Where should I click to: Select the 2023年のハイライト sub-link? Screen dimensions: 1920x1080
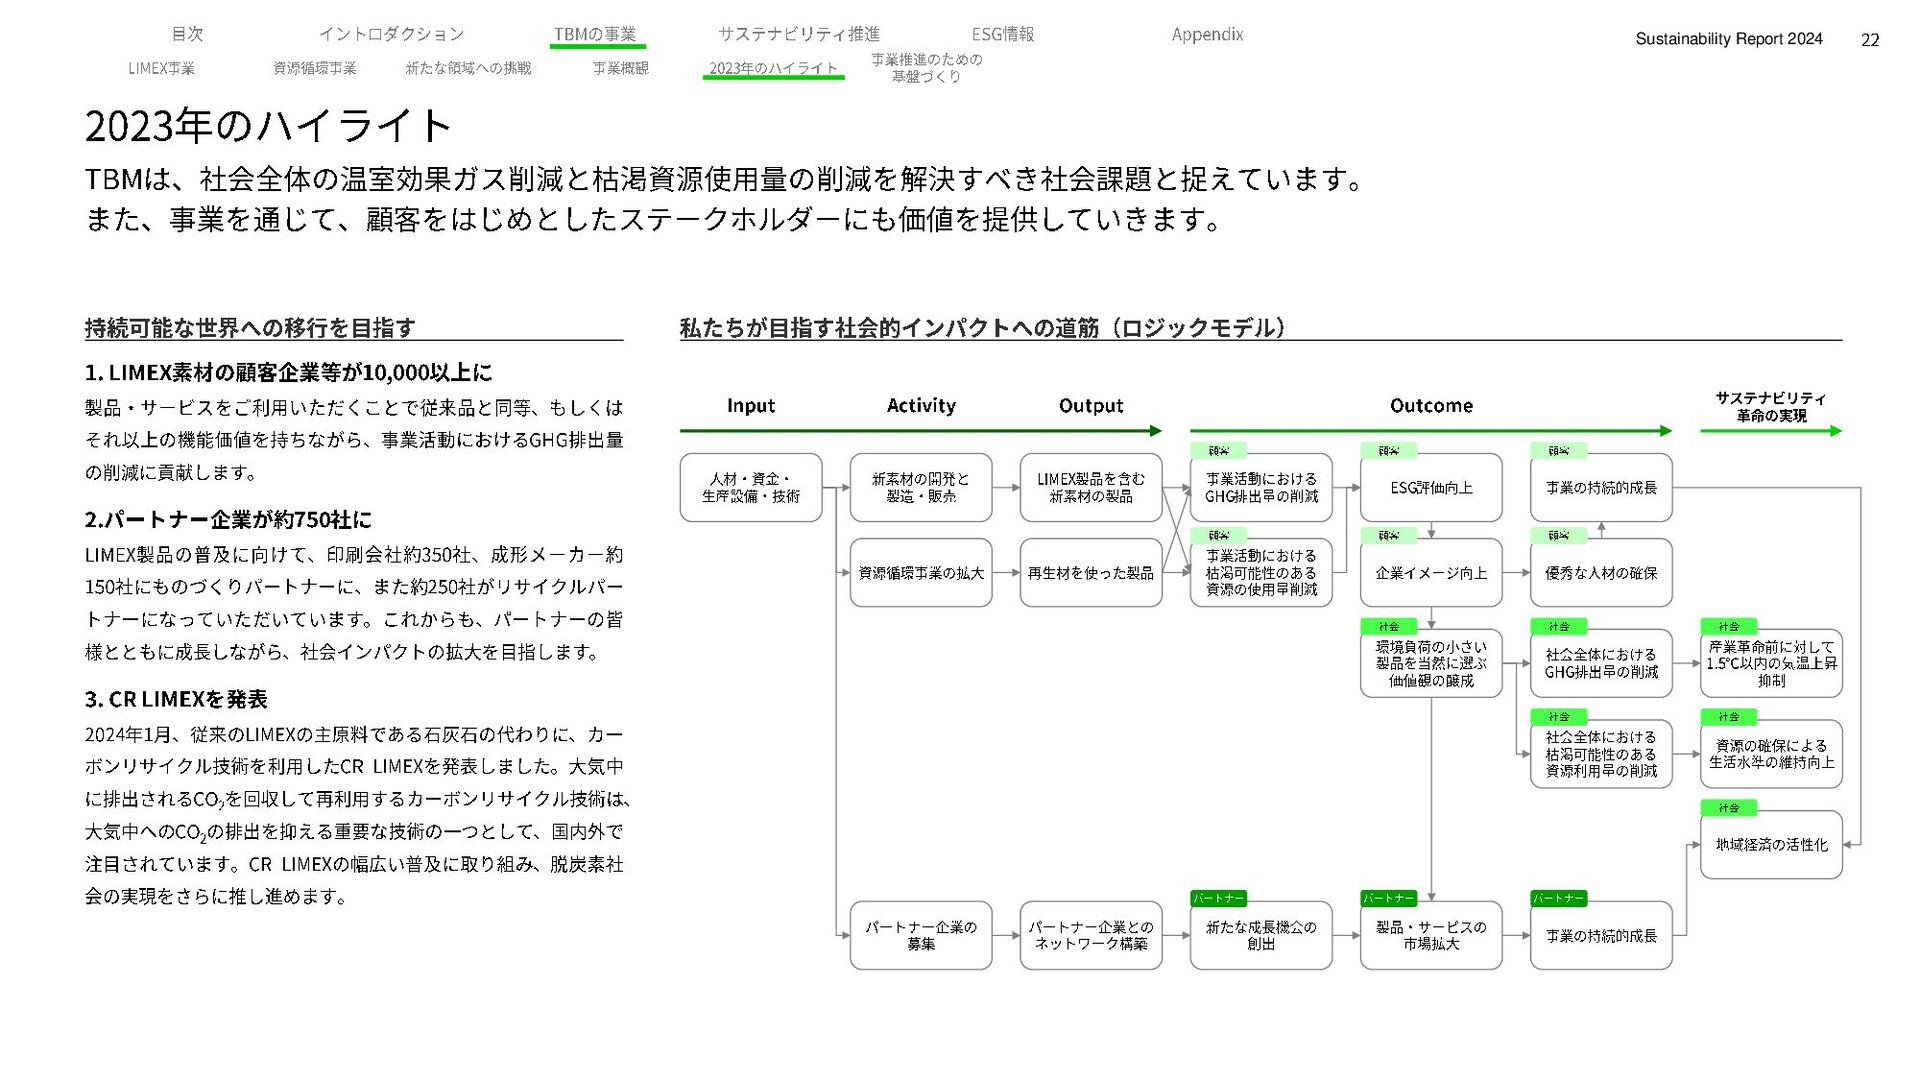pos(773,68)
